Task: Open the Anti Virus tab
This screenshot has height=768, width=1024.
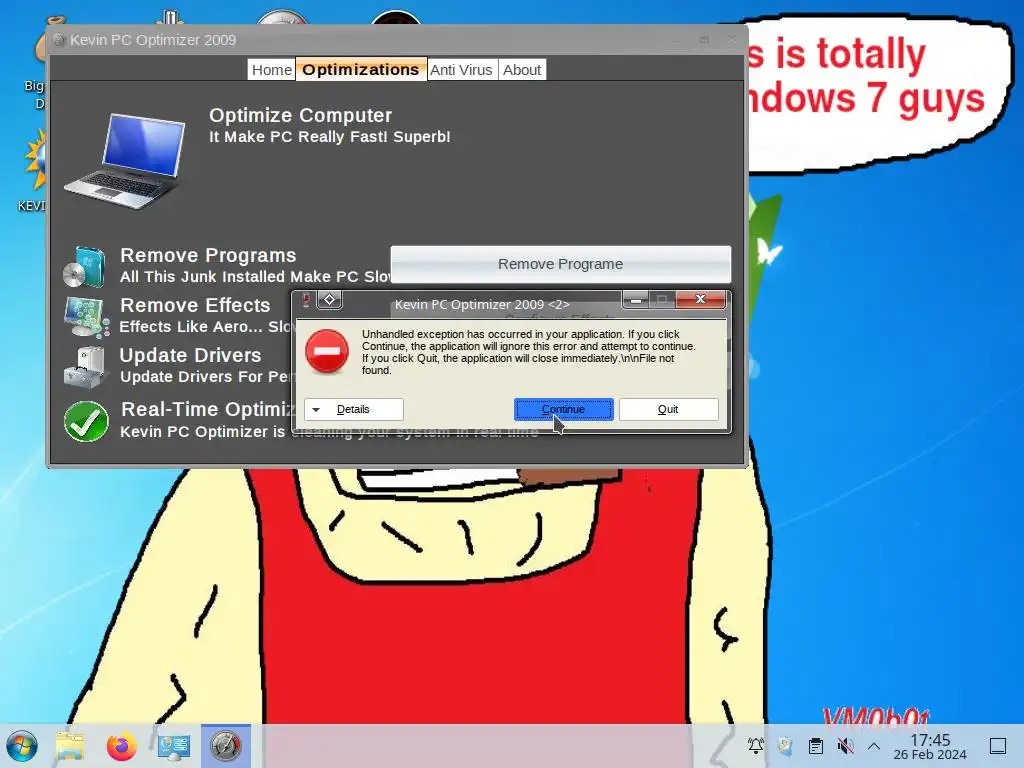Action: pyautogui.click(x=461, y=70)
